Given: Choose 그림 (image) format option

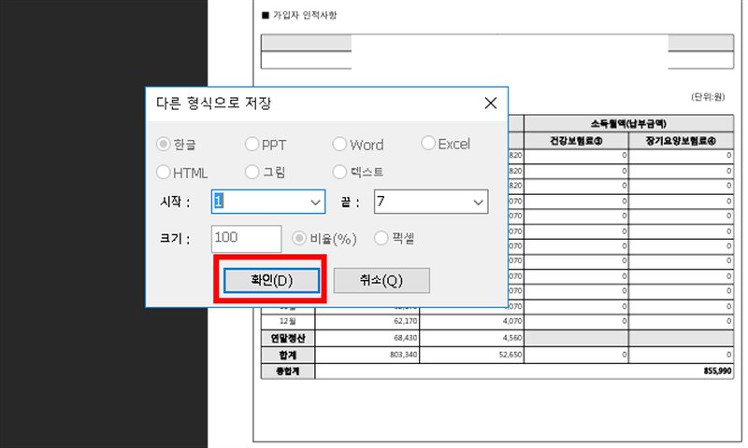Looking at the screenshot, I should [251, 172].
